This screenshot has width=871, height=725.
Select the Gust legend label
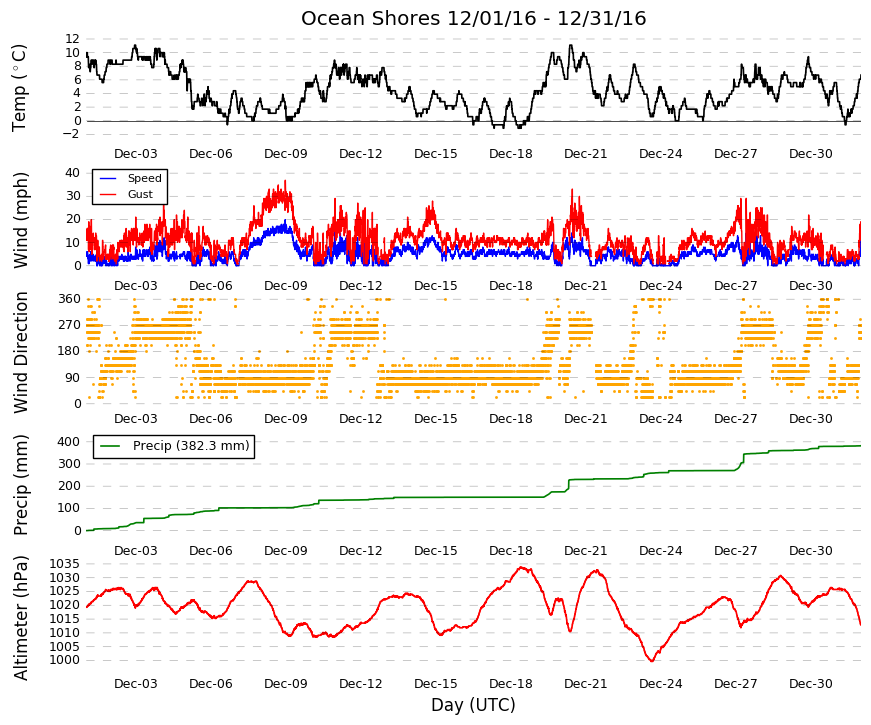(140, 194)
